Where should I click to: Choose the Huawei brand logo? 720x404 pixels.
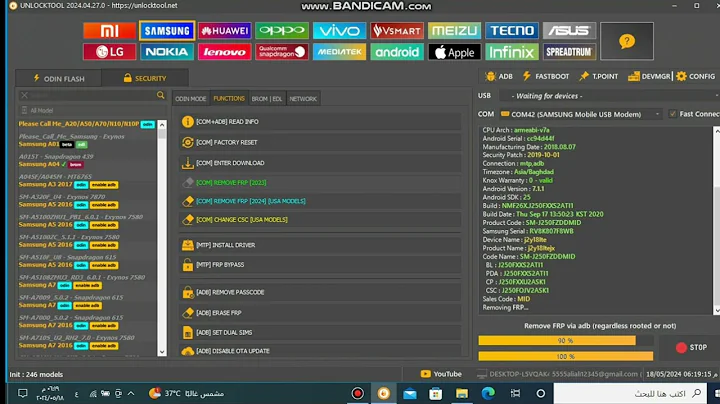pos(225,31)
